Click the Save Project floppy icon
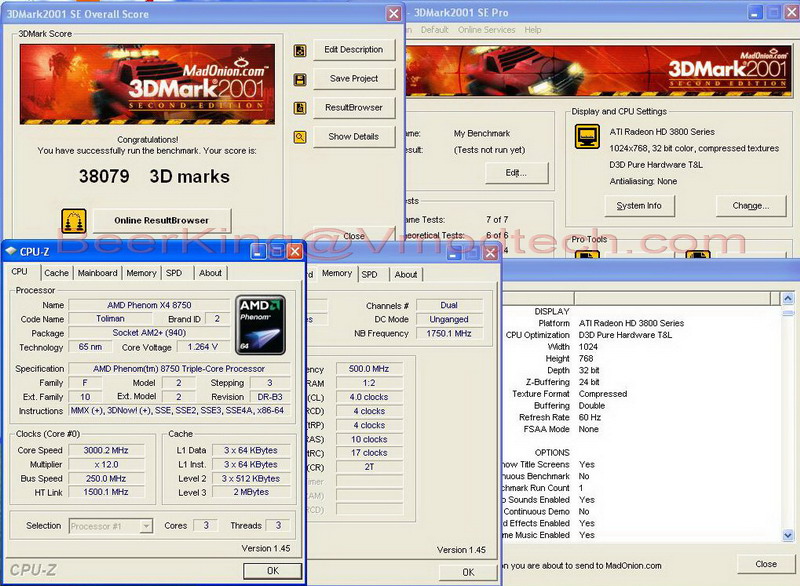Image resolution: width=800 pixels, height=586 pixels. (x=300, y=80)
